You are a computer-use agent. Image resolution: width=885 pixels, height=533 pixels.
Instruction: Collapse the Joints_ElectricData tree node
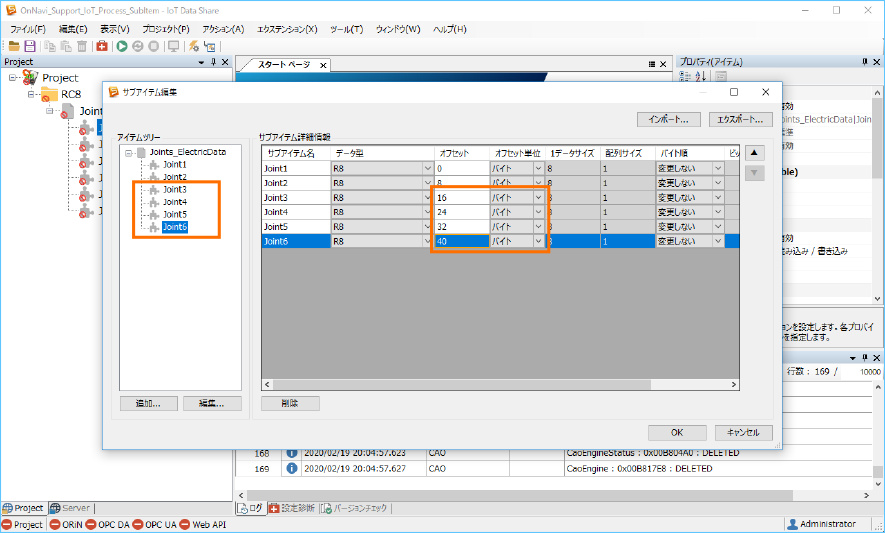point(127,152)
